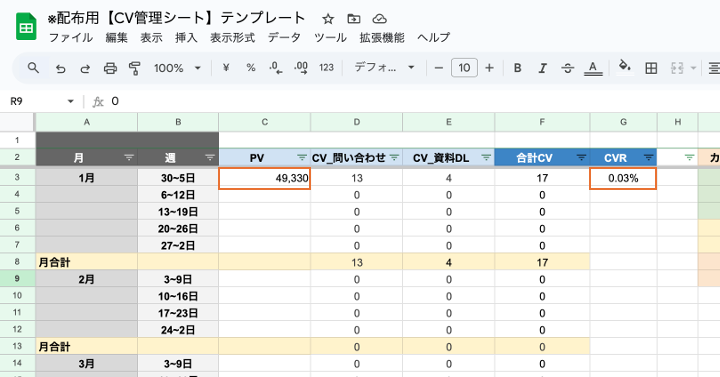
Task: Click the R9 name box field
Action: (x=41, y=101)
